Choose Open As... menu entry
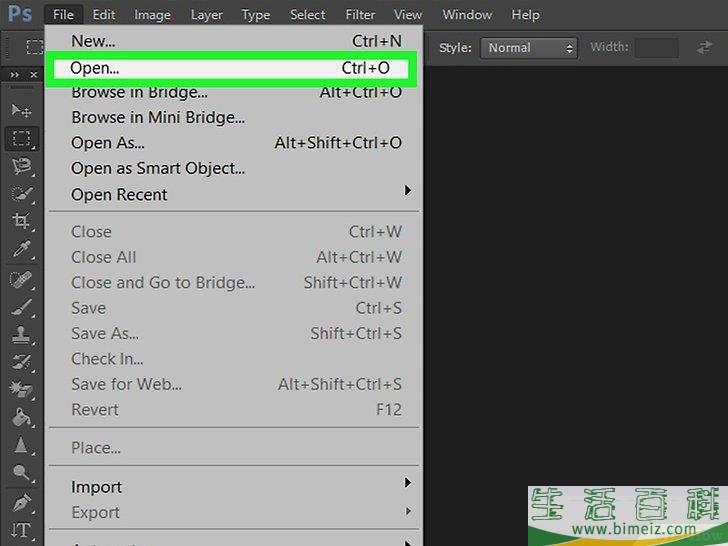728x546 pixels. coord(236,143)
